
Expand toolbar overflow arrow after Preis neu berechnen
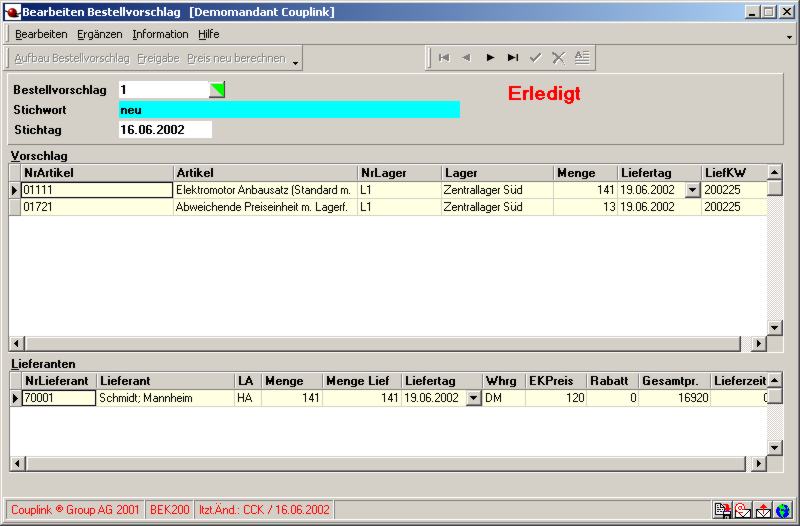(x=296, y=60)
